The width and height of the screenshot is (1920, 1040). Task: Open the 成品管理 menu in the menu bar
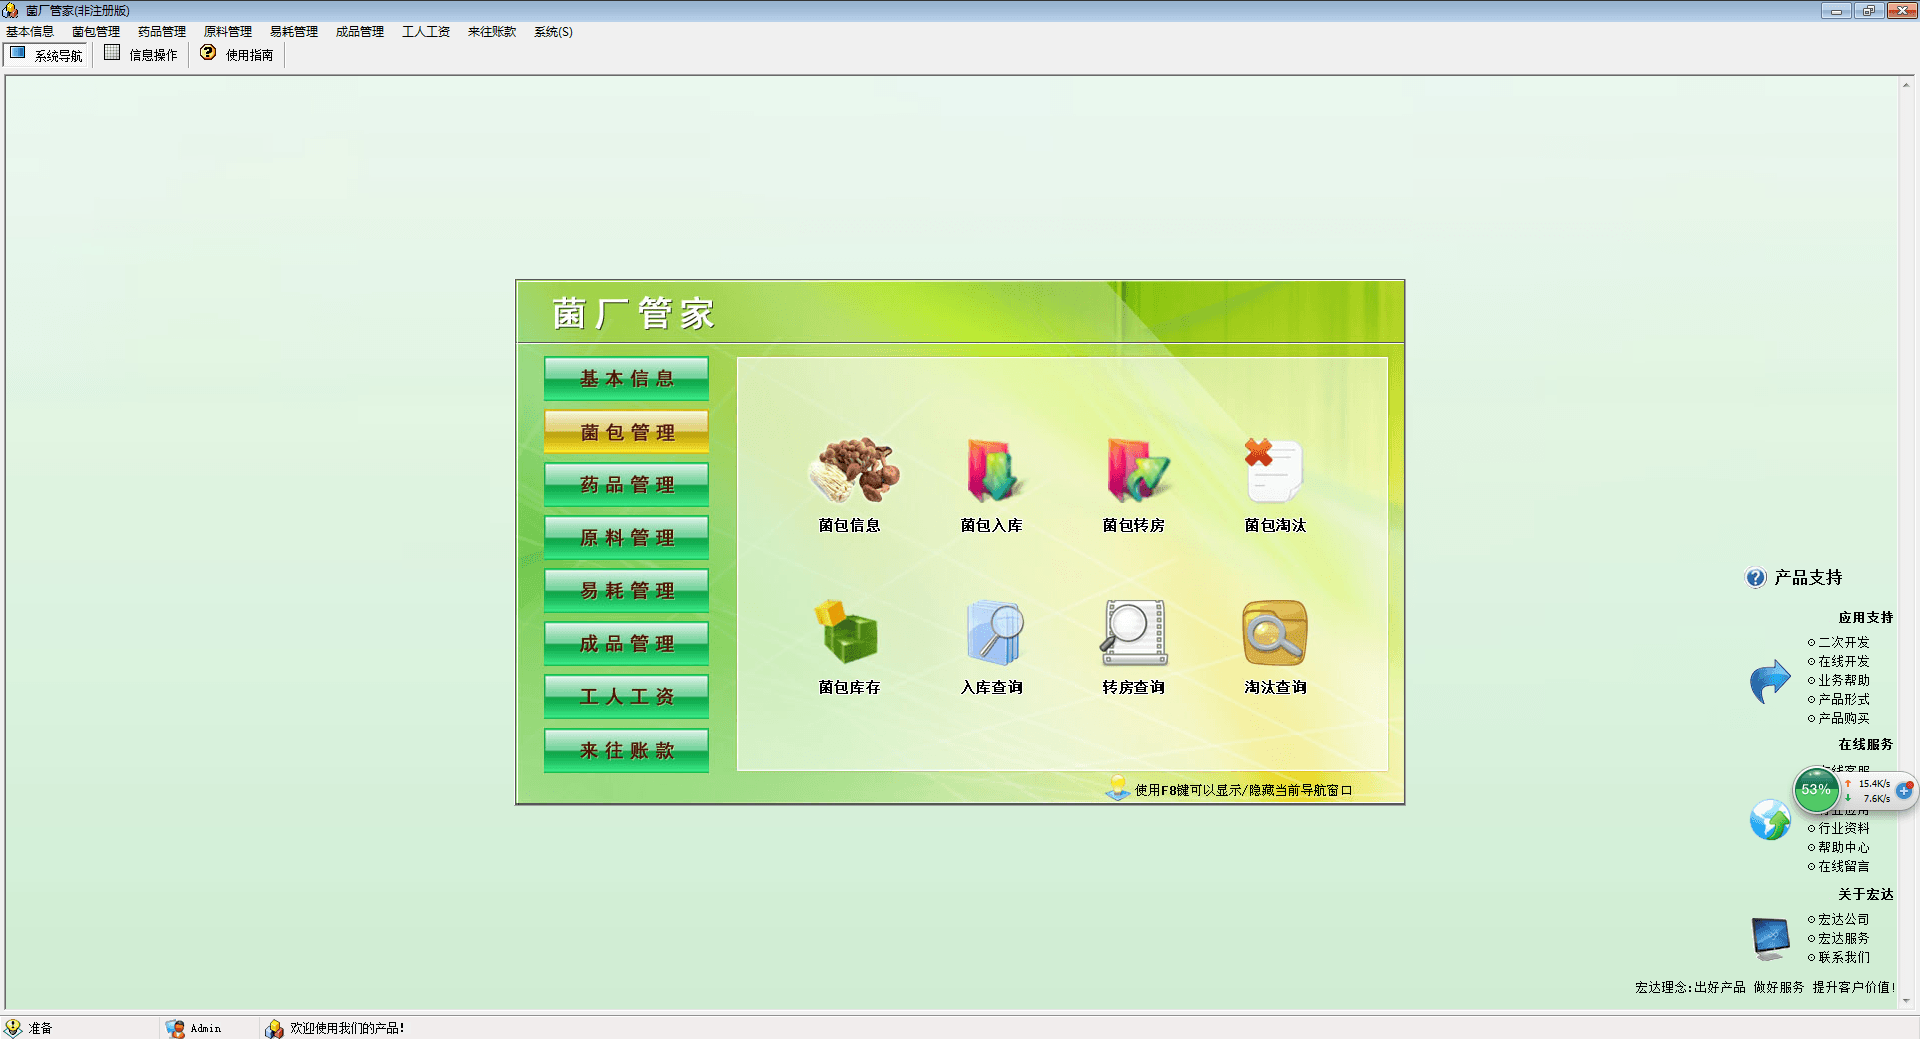pyautogui.click(x=360, y=32)
